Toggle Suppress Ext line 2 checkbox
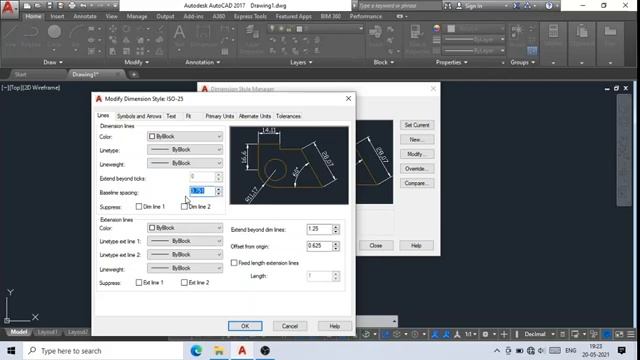 [184, 282]
